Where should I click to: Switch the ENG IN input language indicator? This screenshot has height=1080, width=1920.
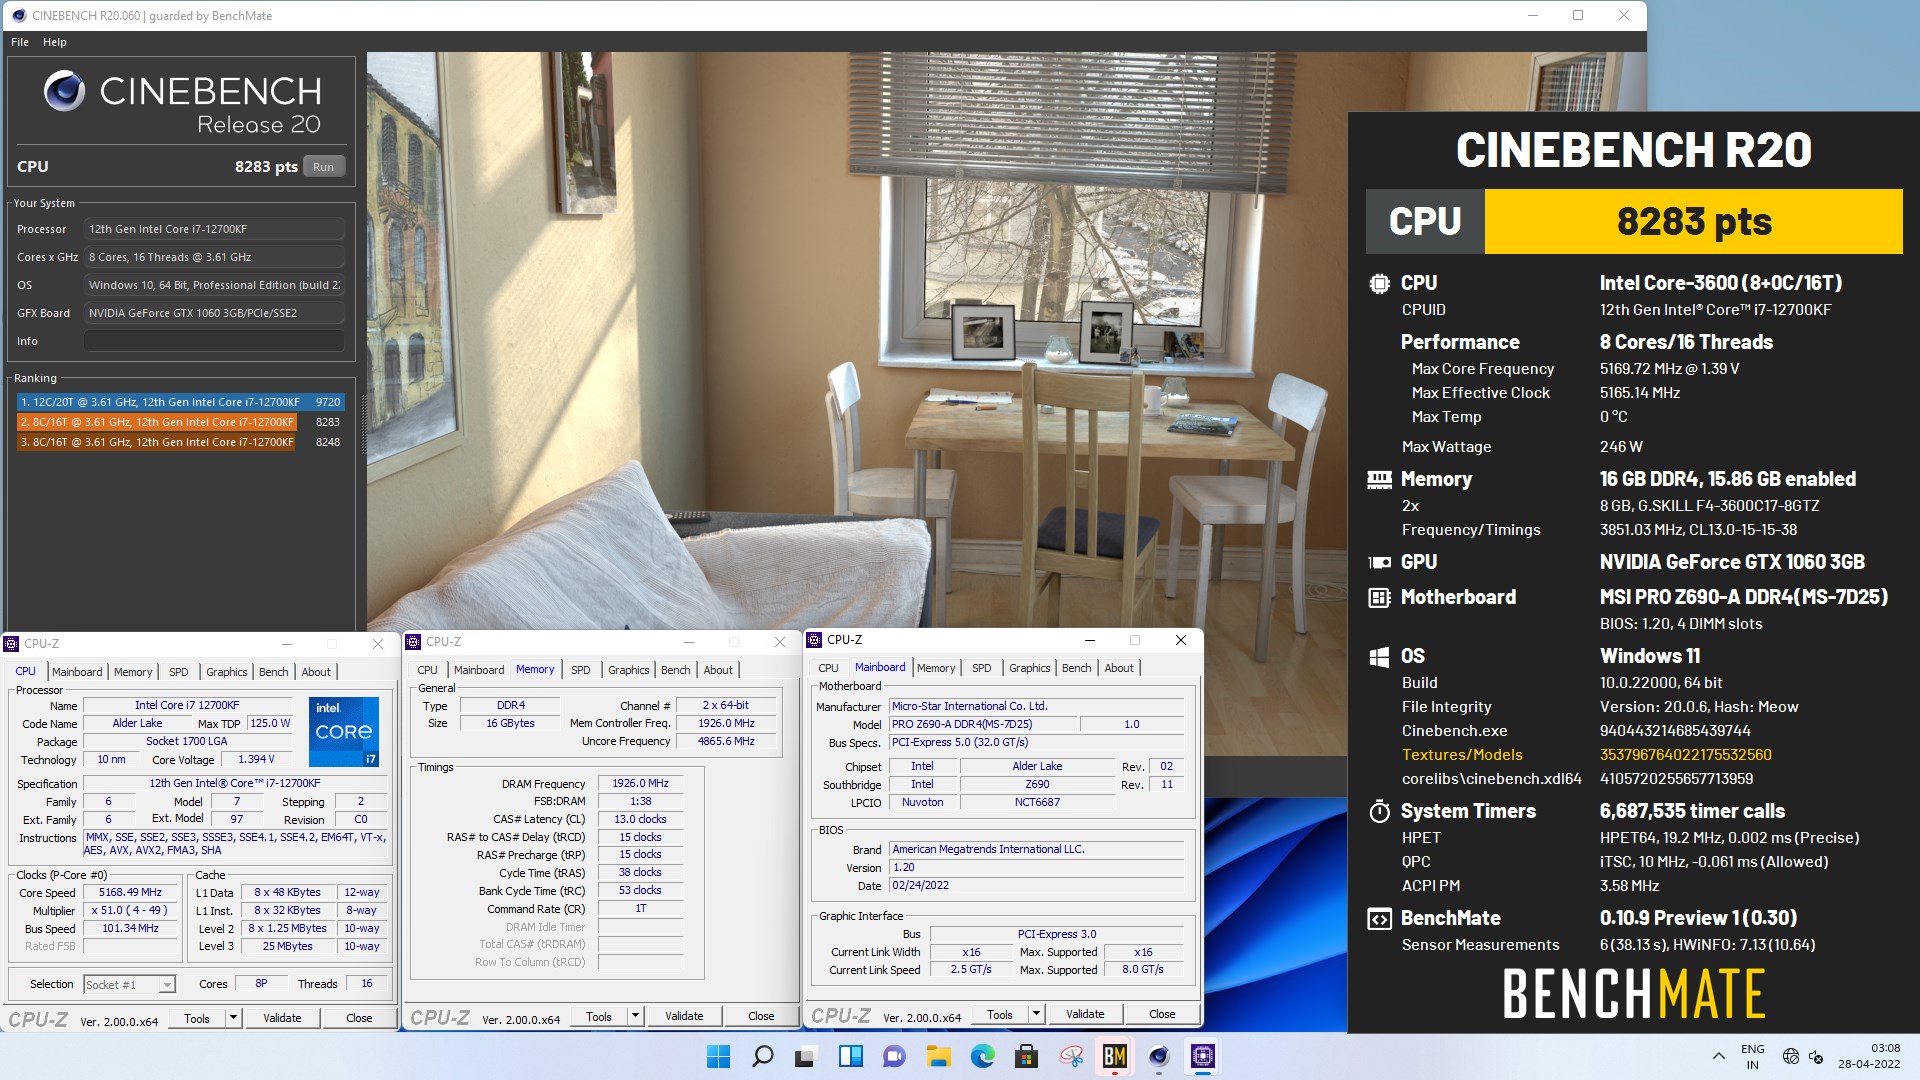pyautogui.click(x=1752, y=1056)
